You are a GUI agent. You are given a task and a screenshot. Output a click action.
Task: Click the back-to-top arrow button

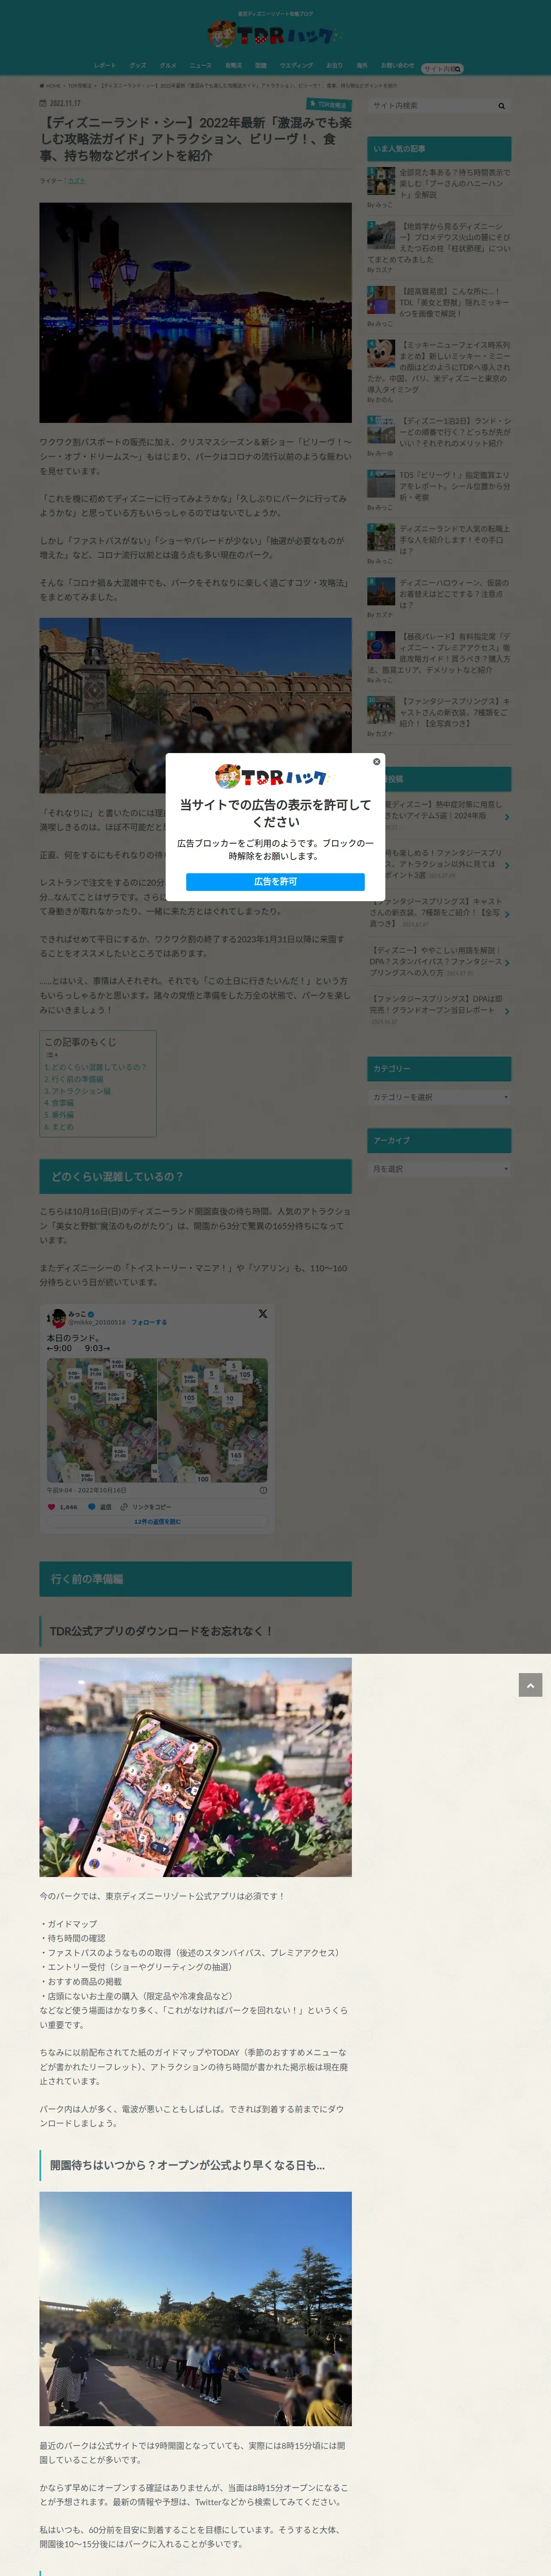pyautogui.click(x=530, y=1685)
